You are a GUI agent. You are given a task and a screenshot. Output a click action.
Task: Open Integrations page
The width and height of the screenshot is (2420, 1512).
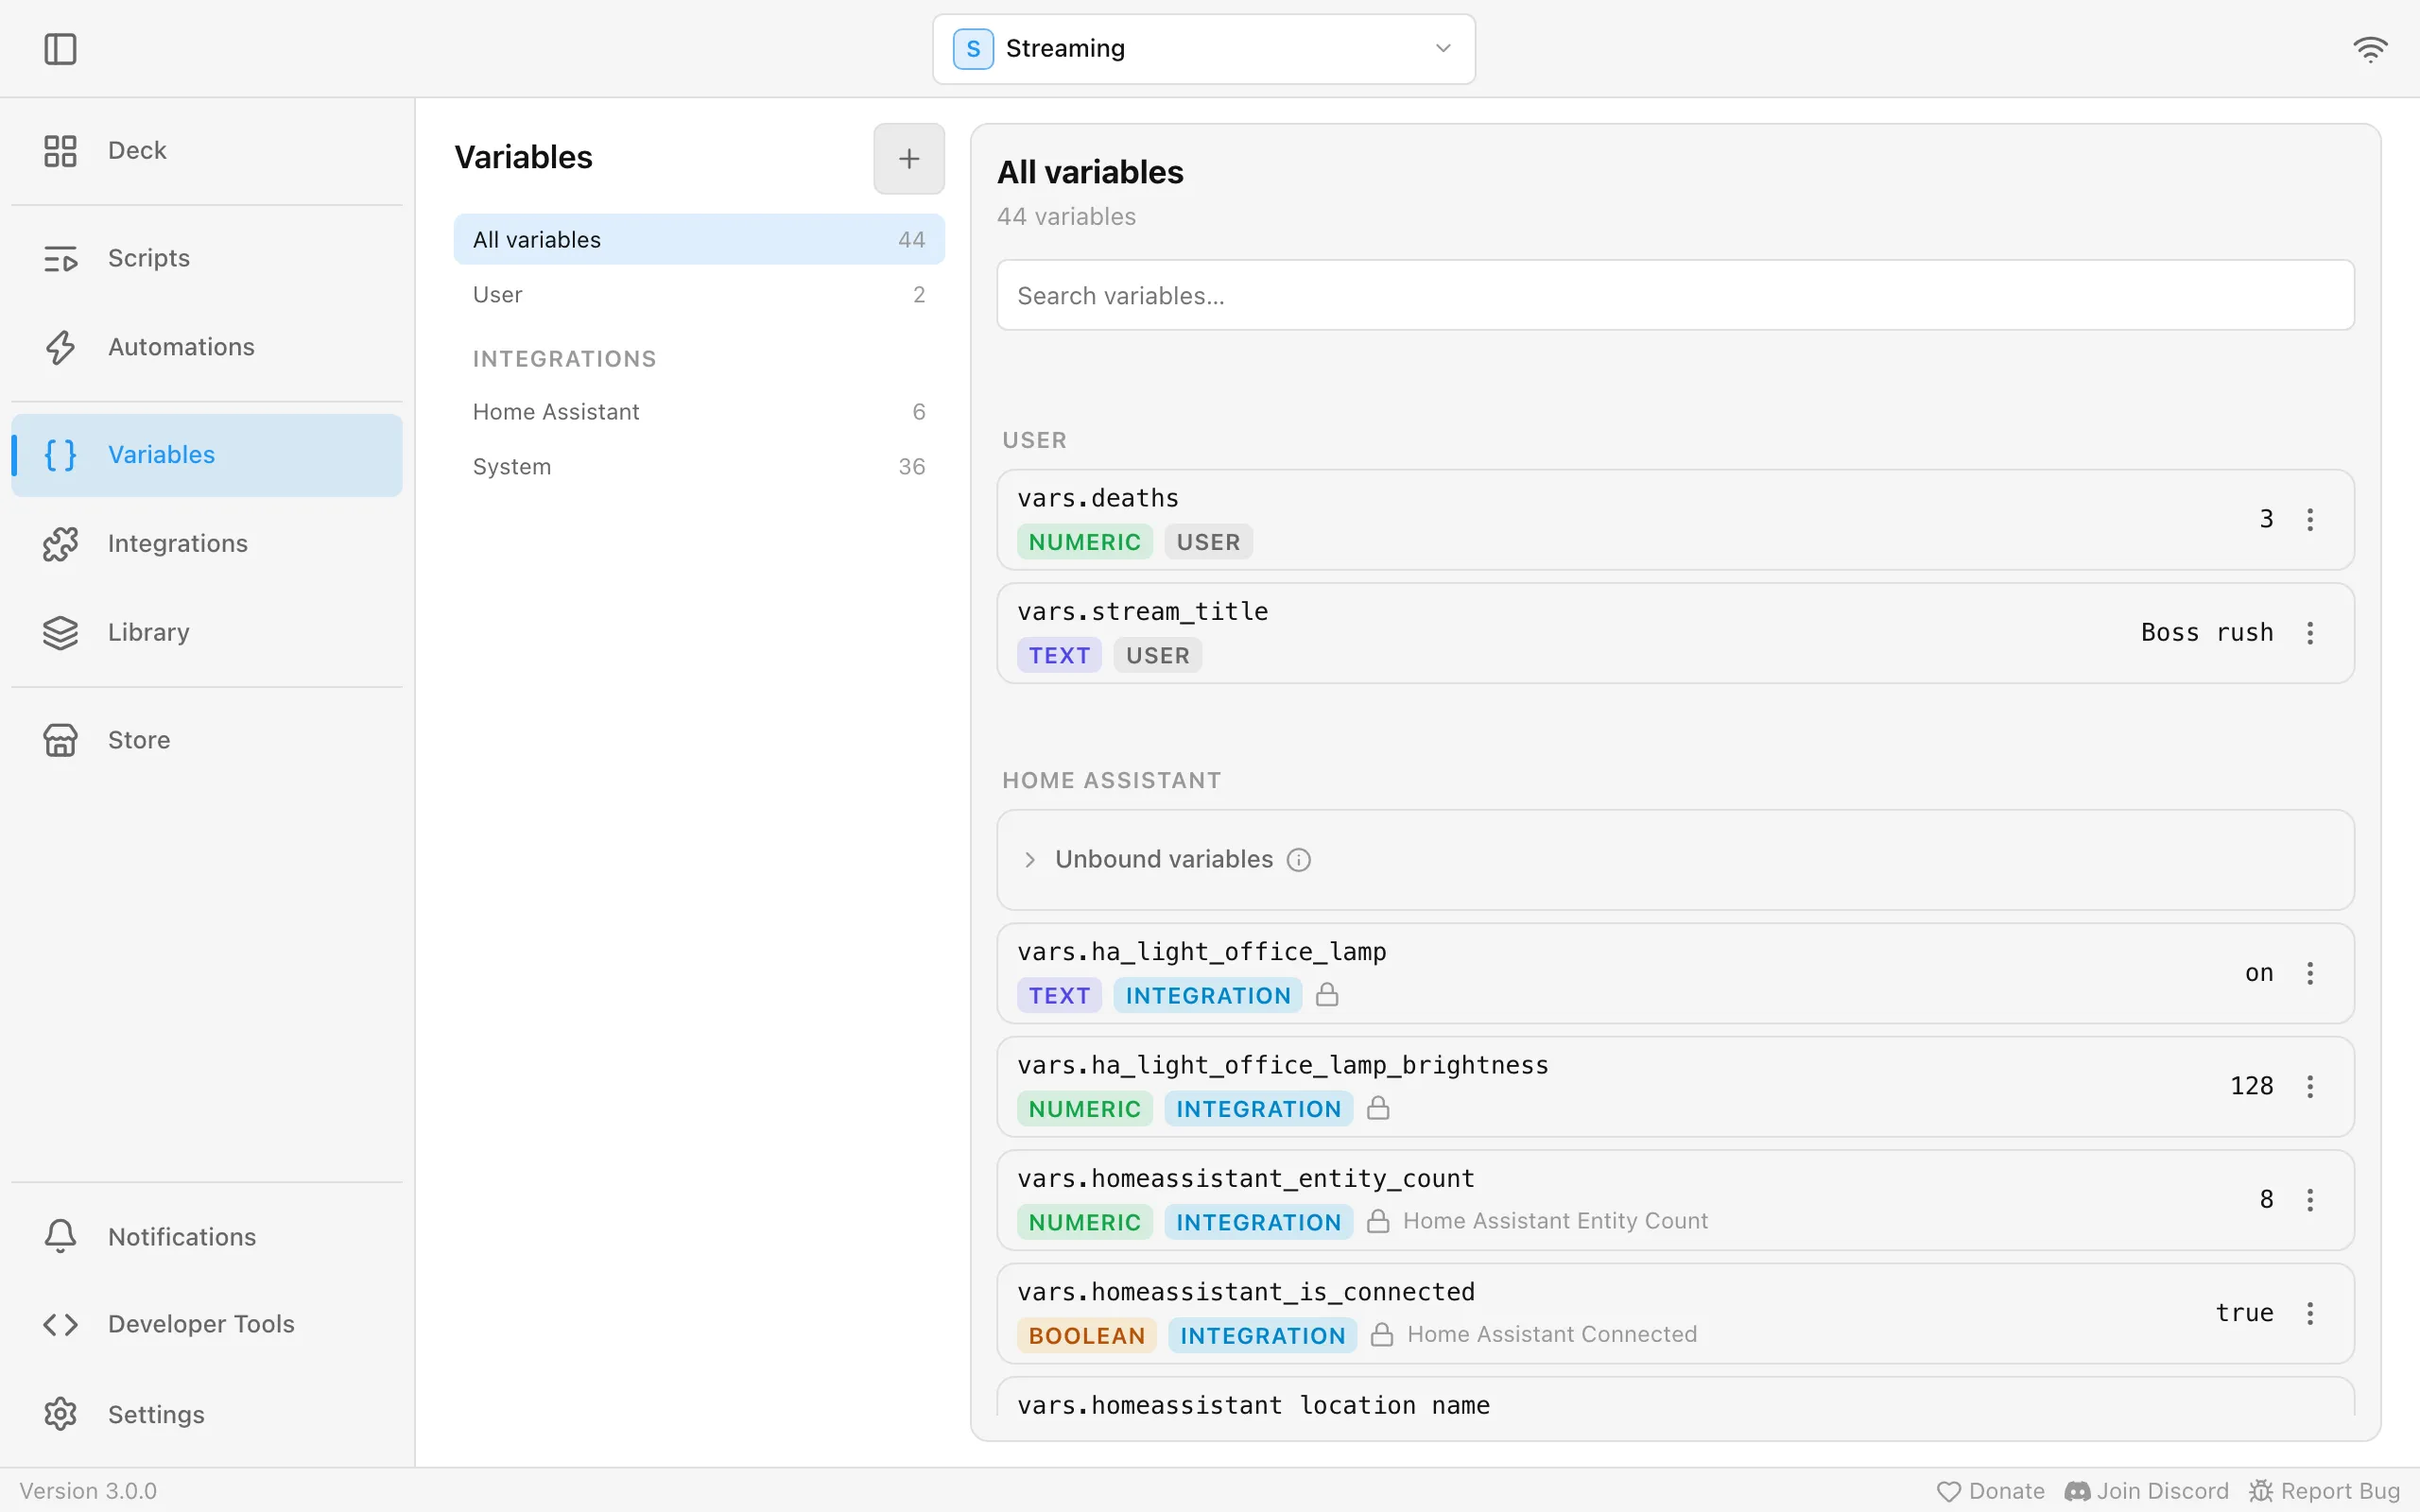tap(207, 544)
